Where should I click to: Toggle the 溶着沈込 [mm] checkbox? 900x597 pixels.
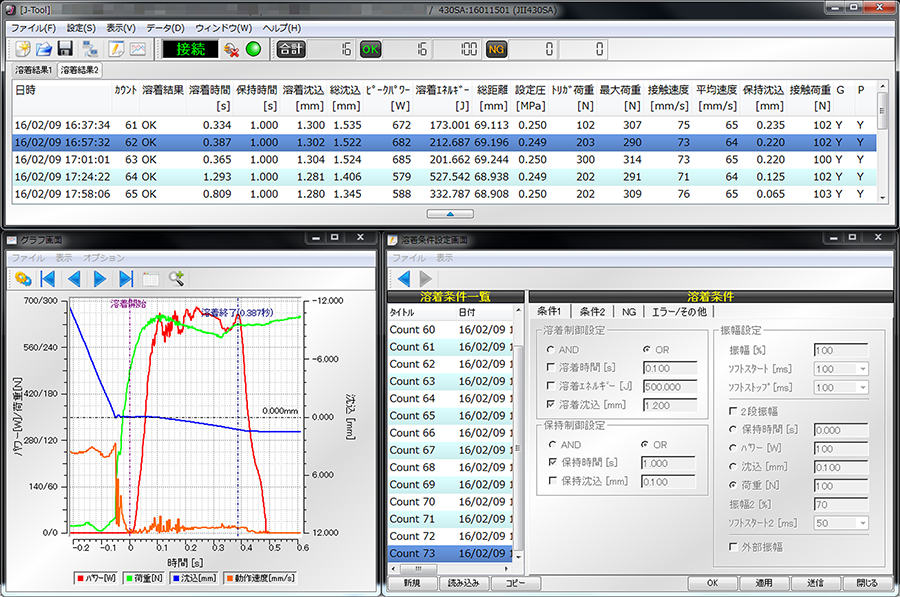pyautogui.click(x=550, y=404)
